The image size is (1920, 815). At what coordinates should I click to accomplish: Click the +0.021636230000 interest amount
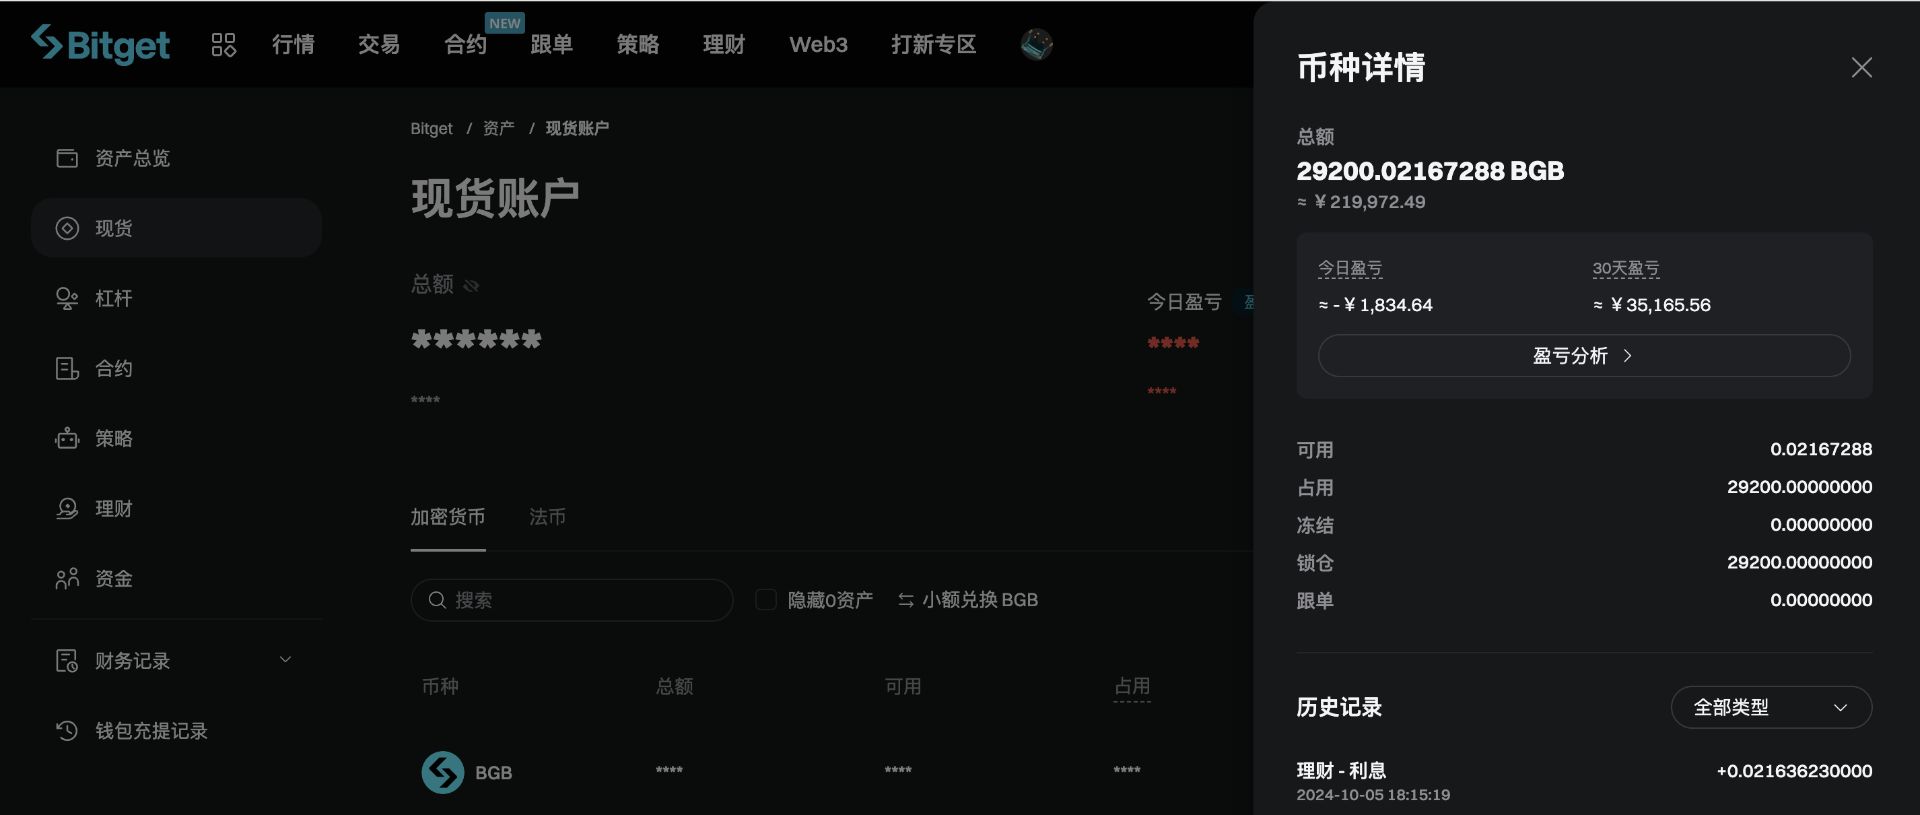[1794, 771]
